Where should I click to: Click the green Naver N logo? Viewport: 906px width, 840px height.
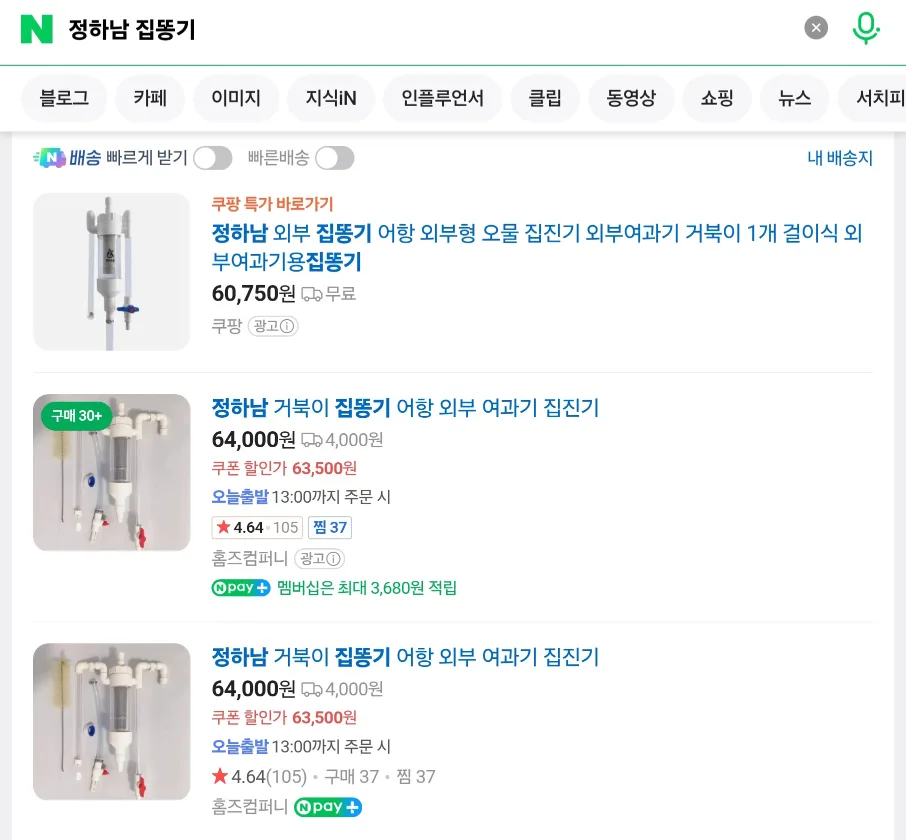(x=36, y=29)
